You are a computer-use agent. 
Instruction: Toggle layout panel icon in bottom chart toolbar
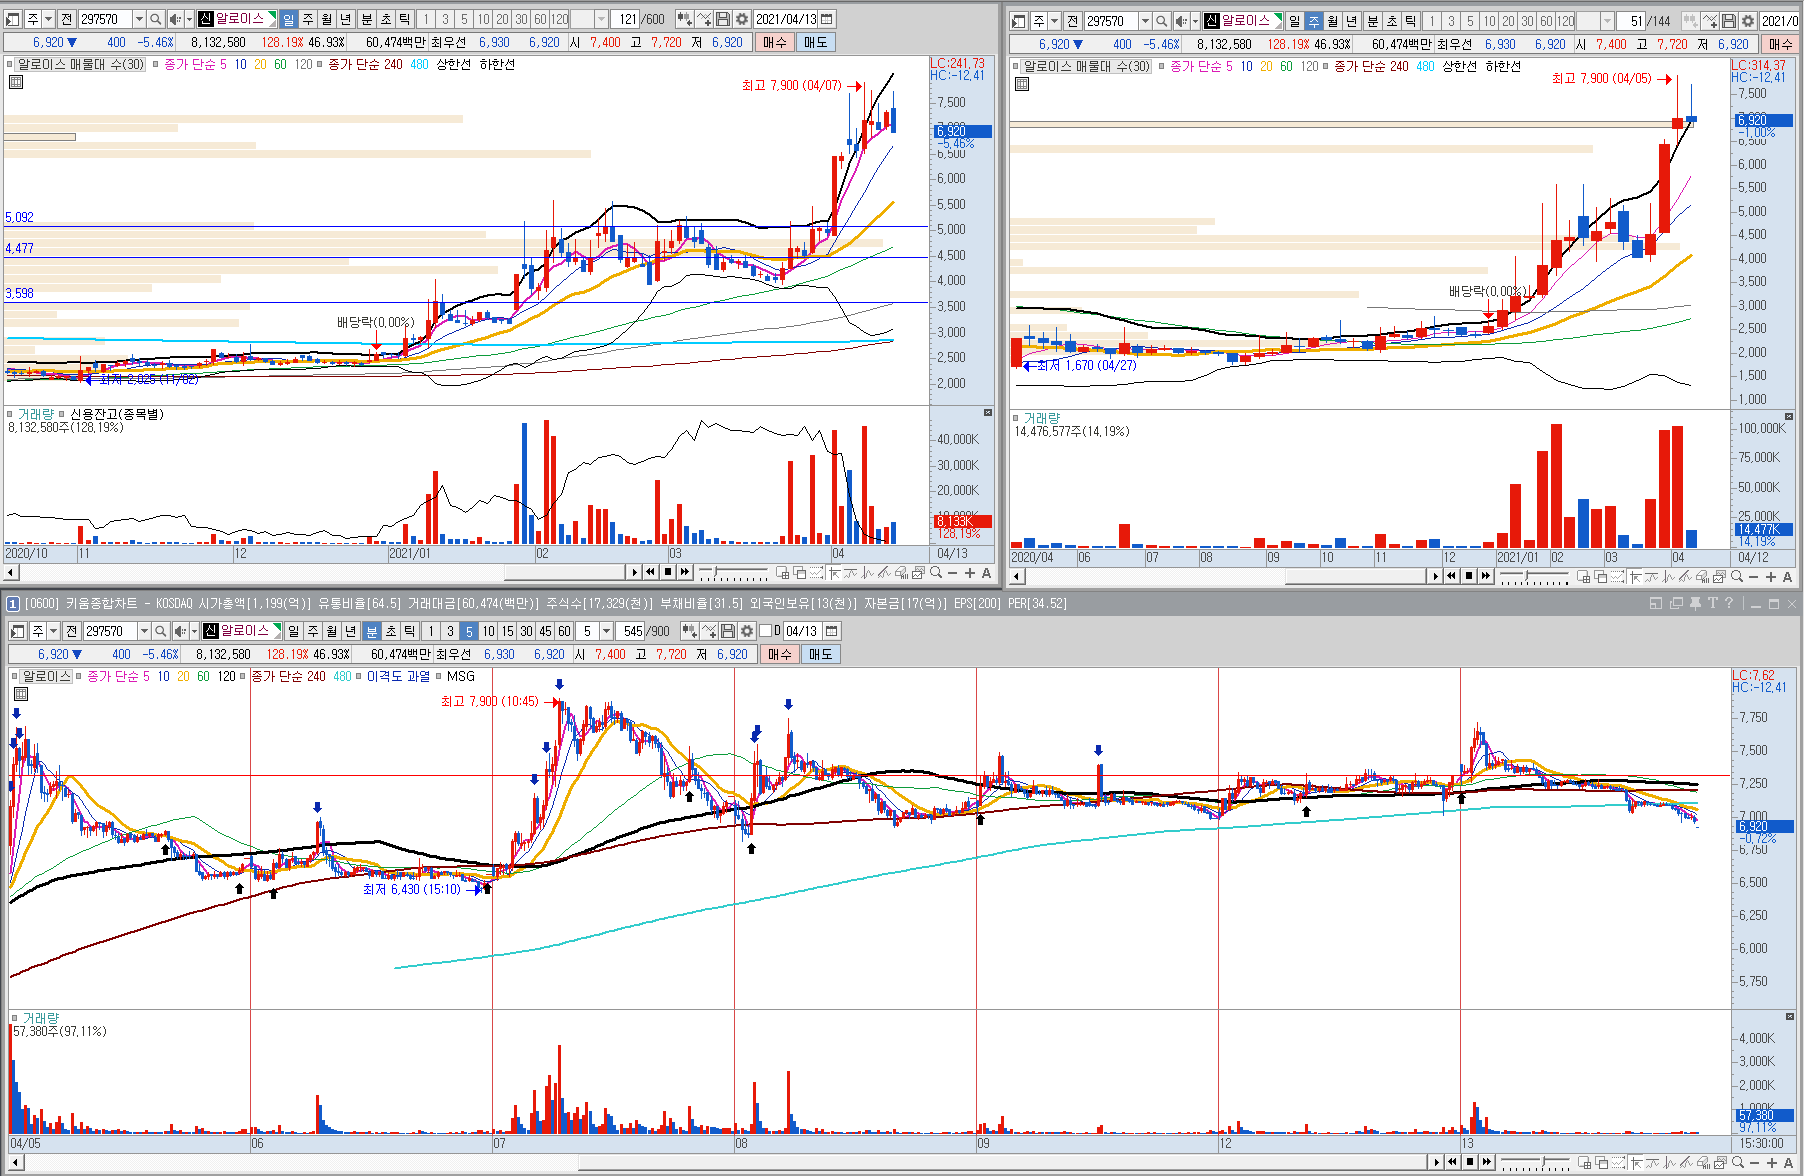tap(18, 631)
